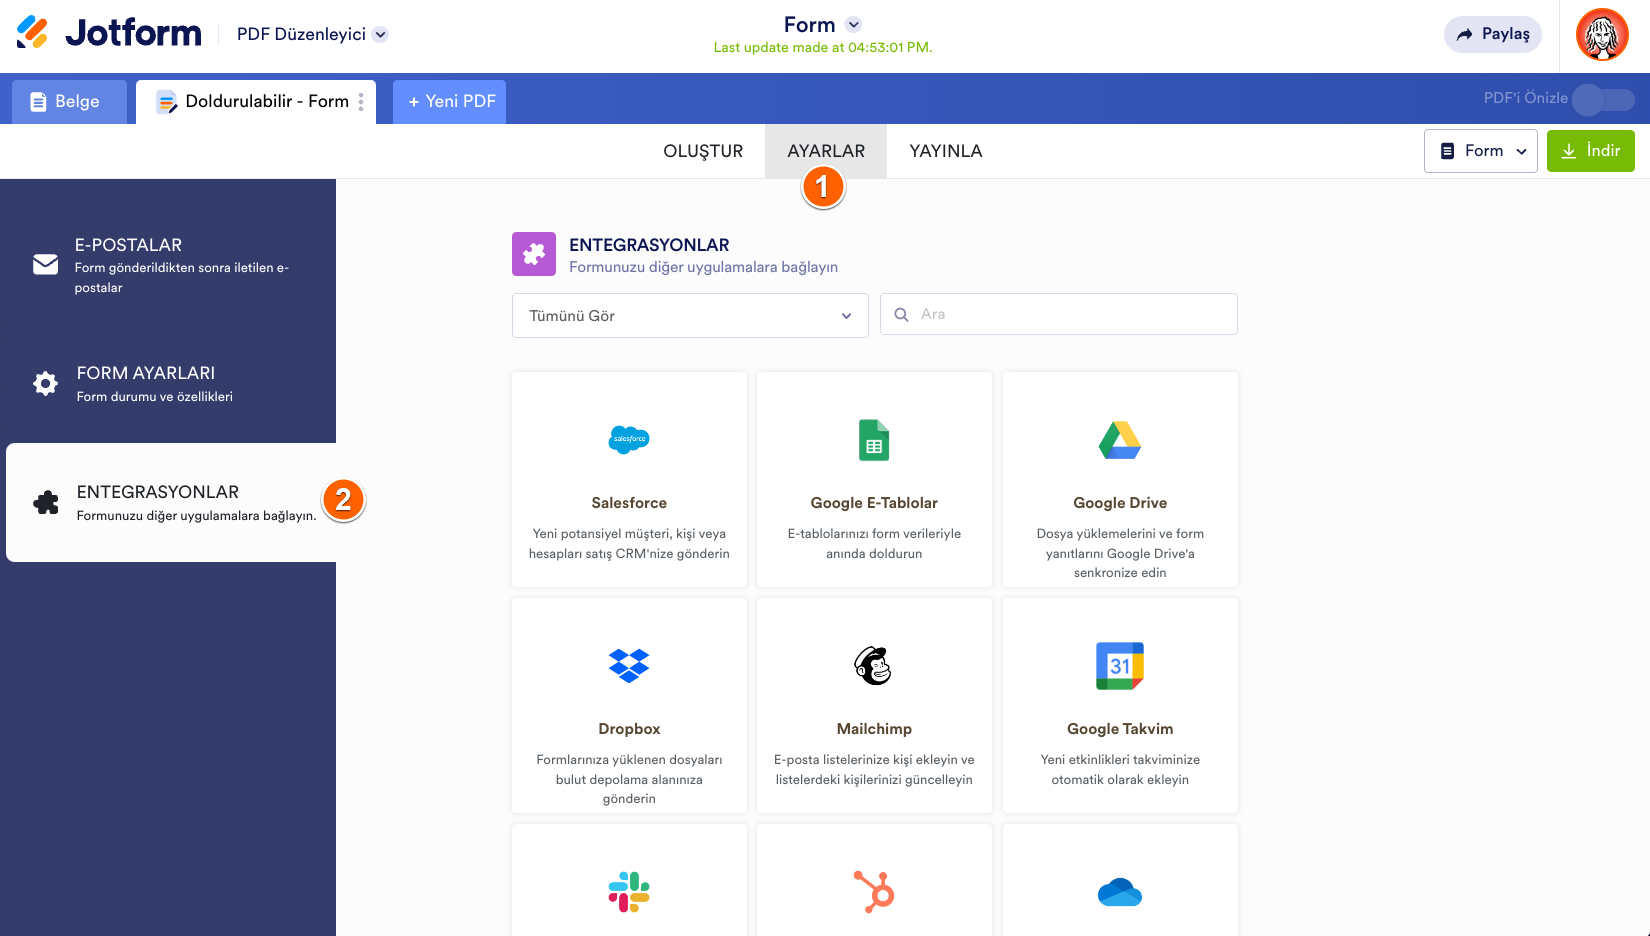1650x936 pixels.
Task: Switch to the AYARLAR tab
Action: 826,151
